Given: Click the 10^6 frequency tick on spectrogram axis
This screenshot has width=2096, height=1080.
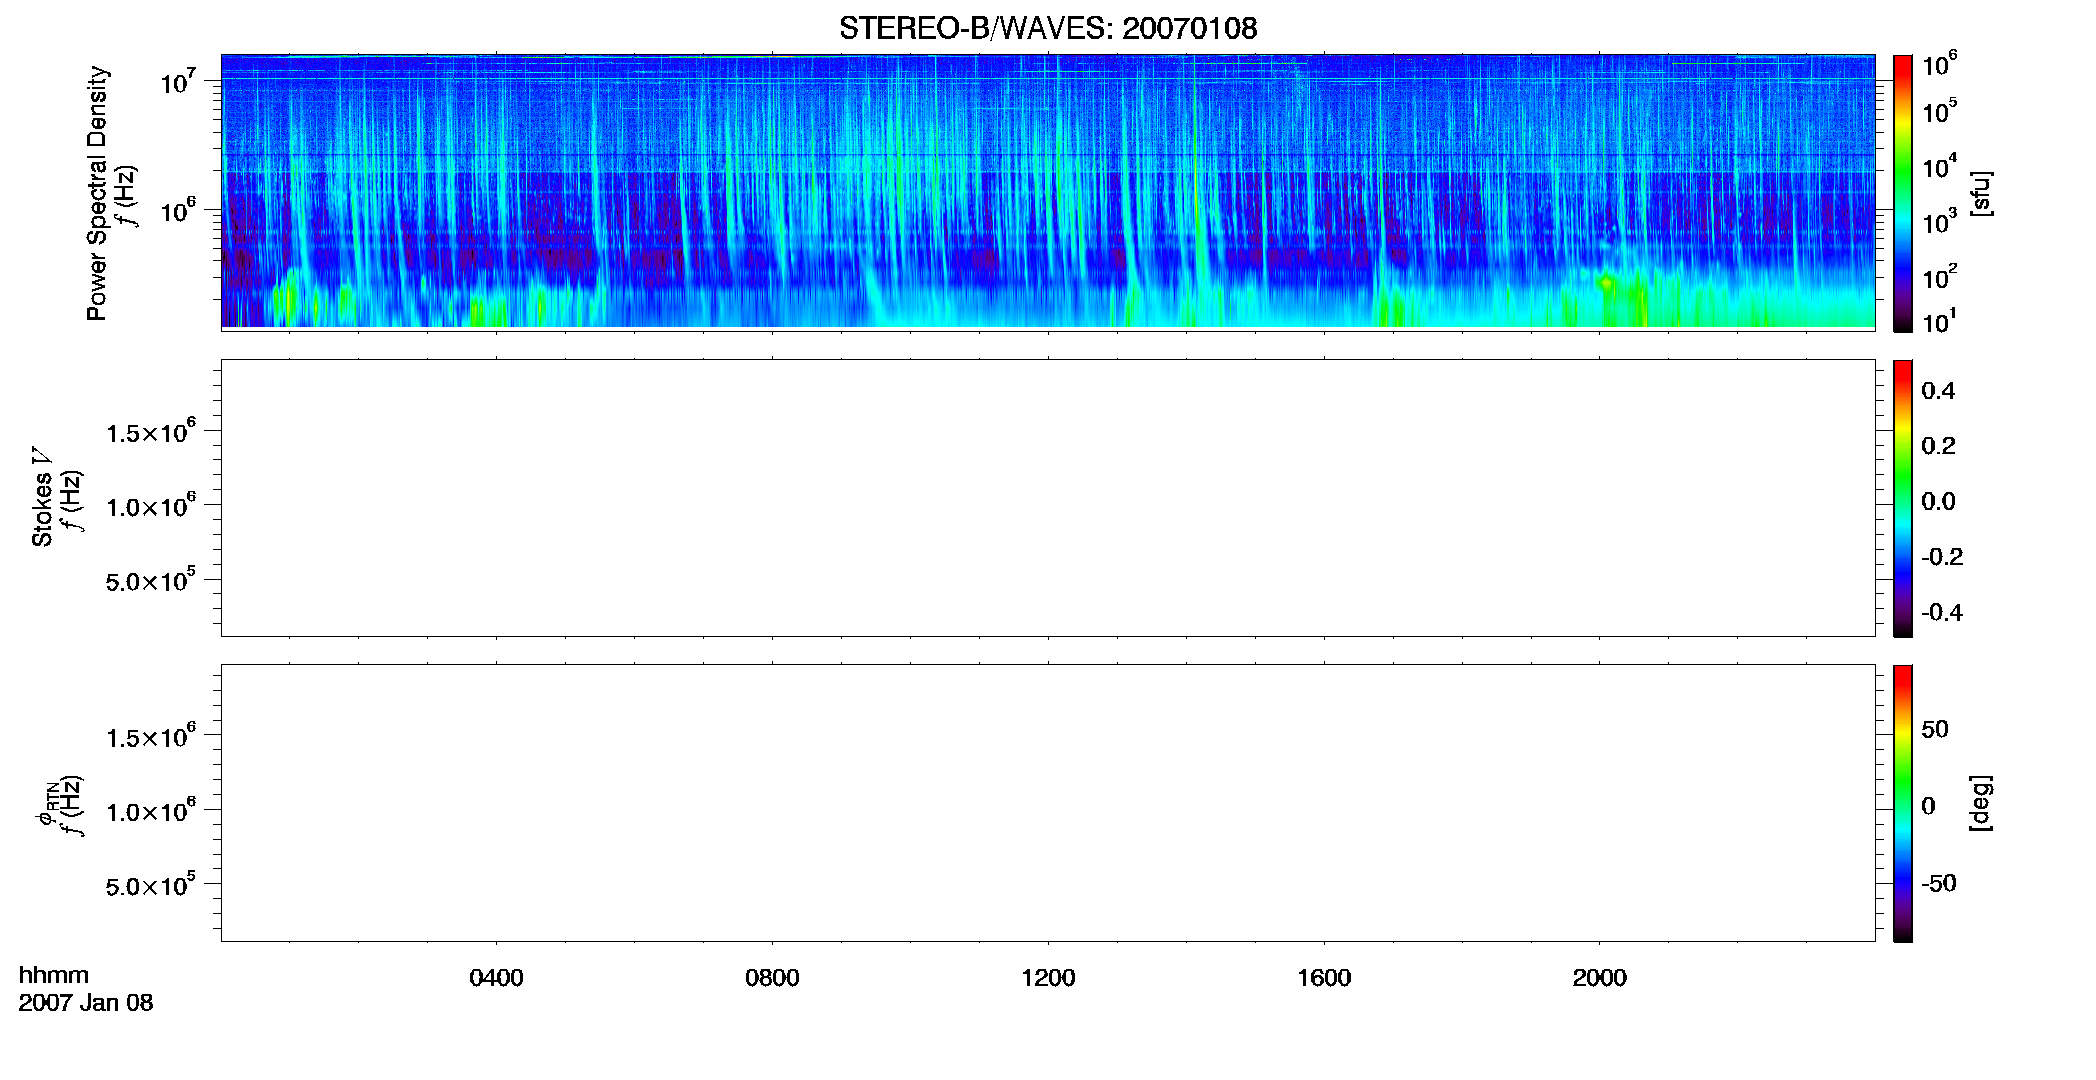Looking at the screenshot, I should [178, 211].
